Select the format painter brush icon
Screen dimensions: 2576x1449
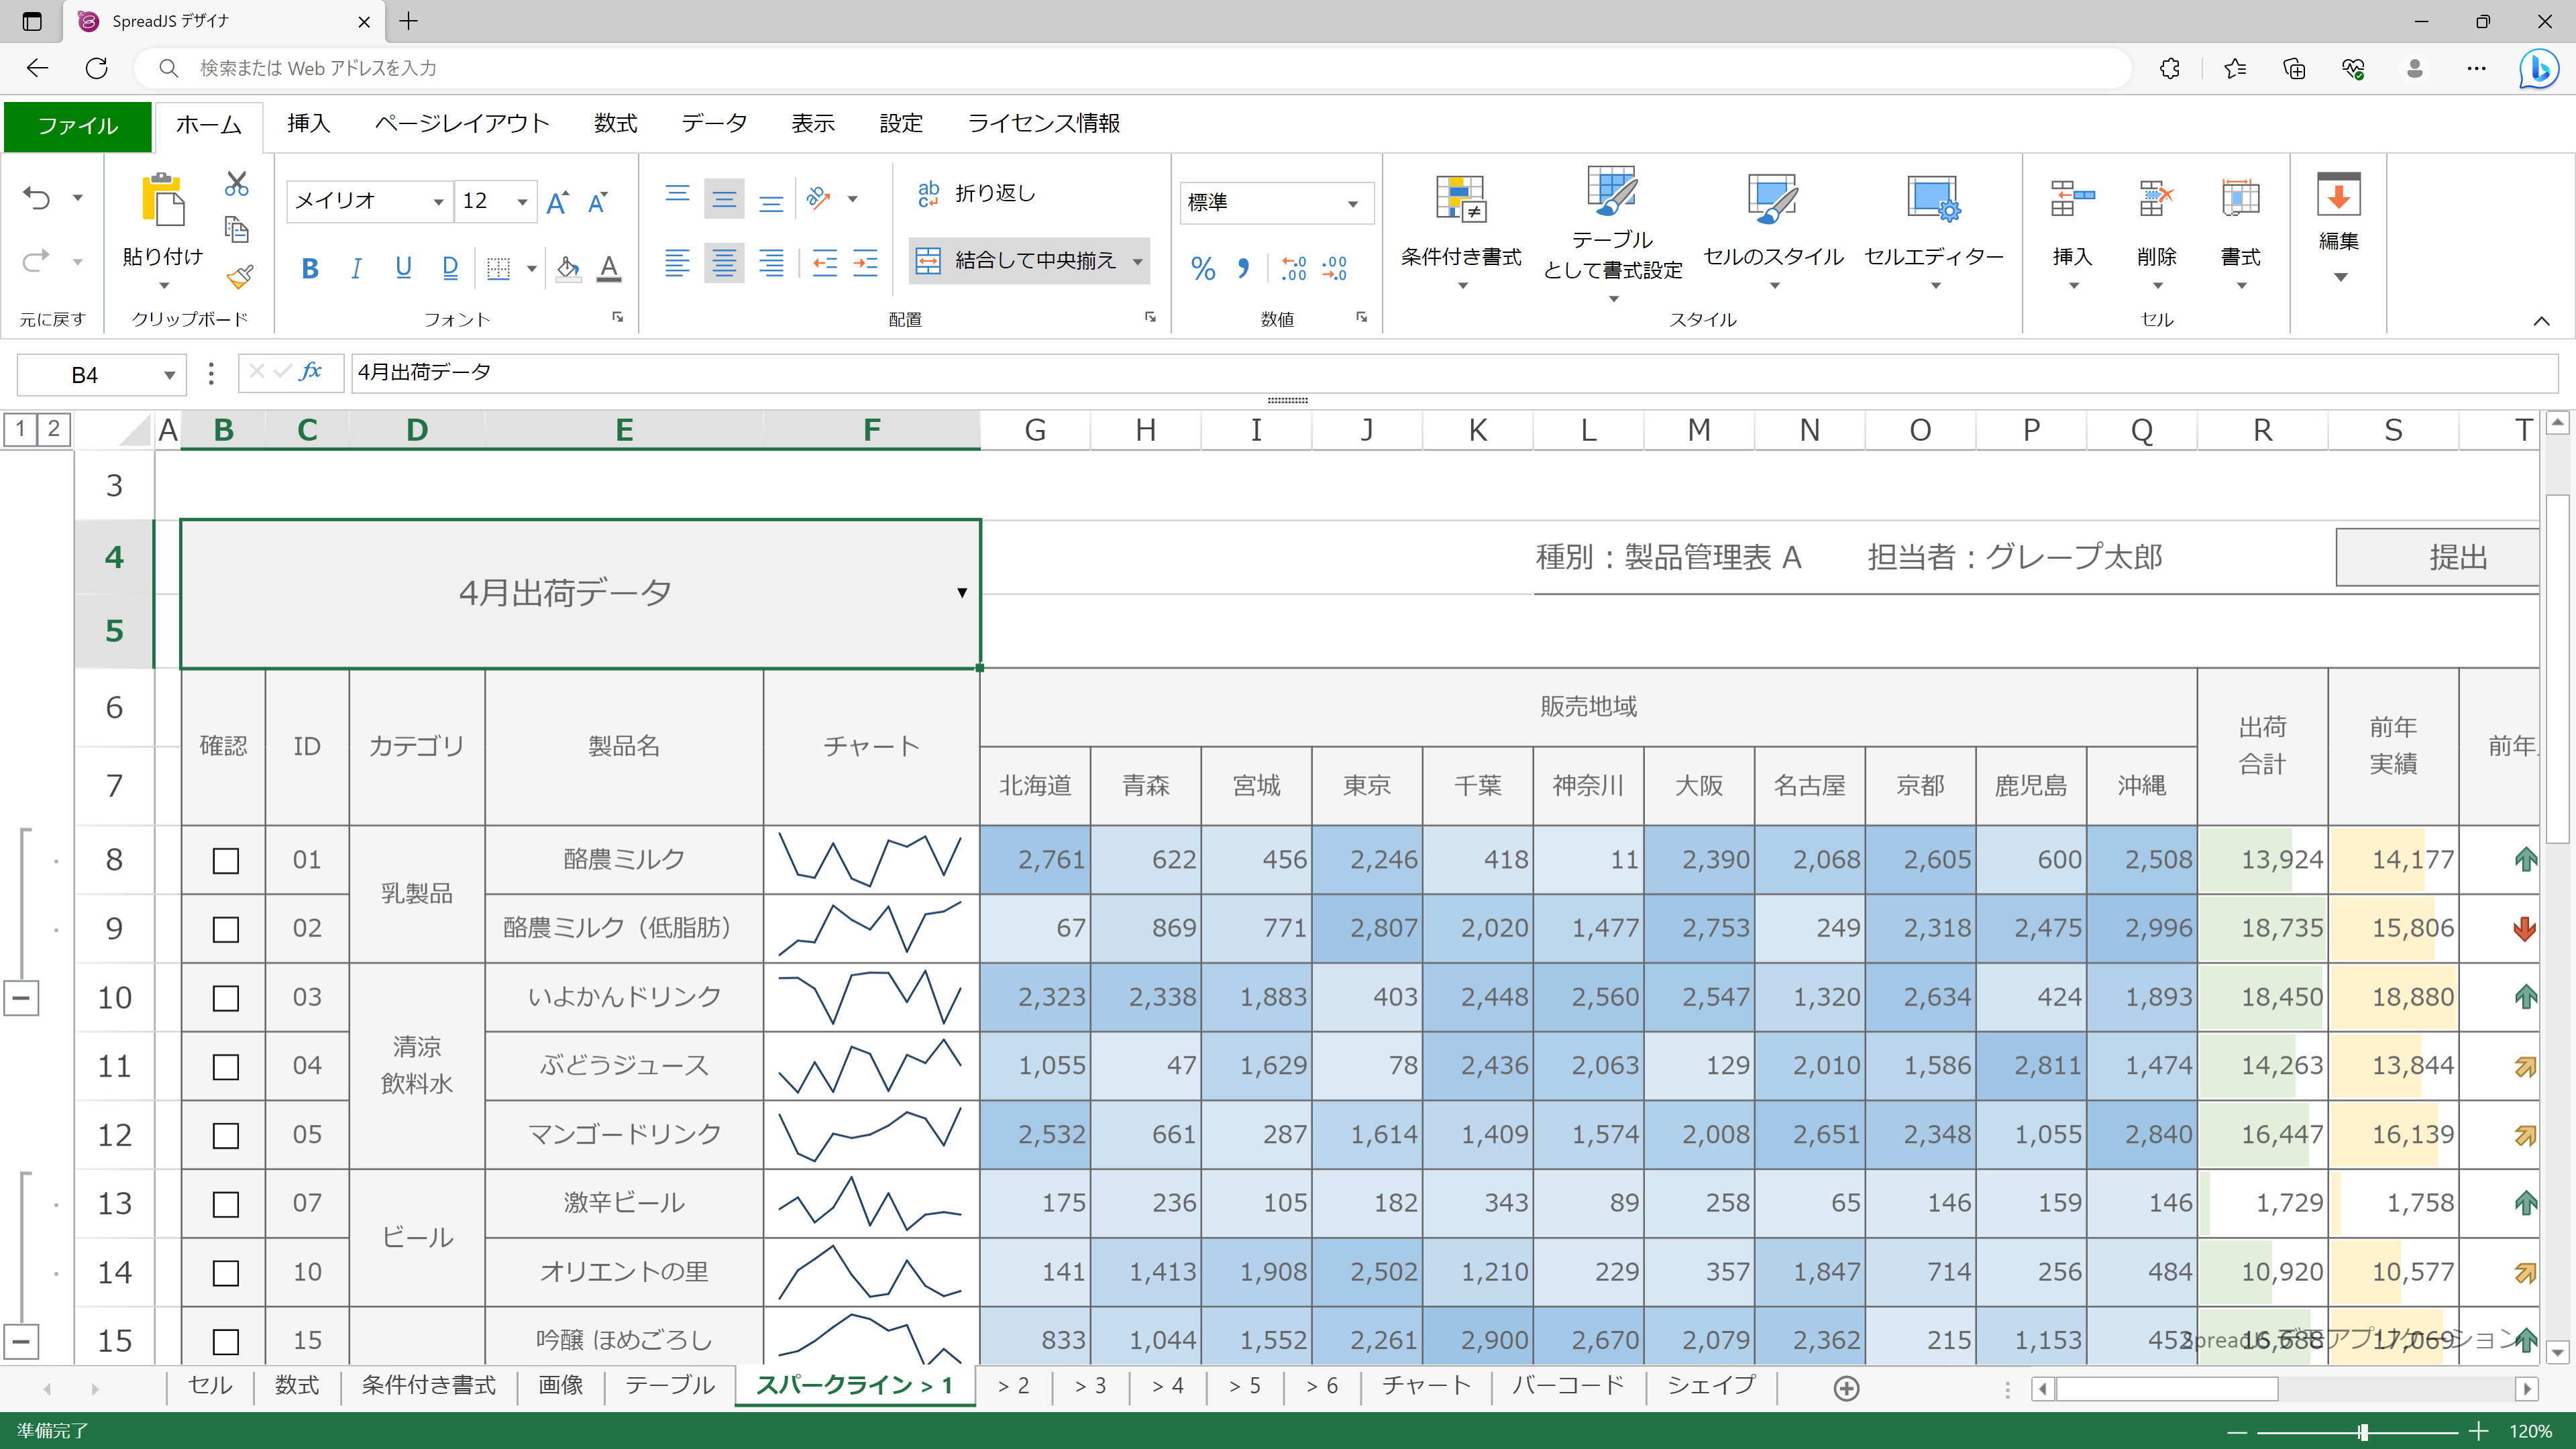(x=239, y=277)
